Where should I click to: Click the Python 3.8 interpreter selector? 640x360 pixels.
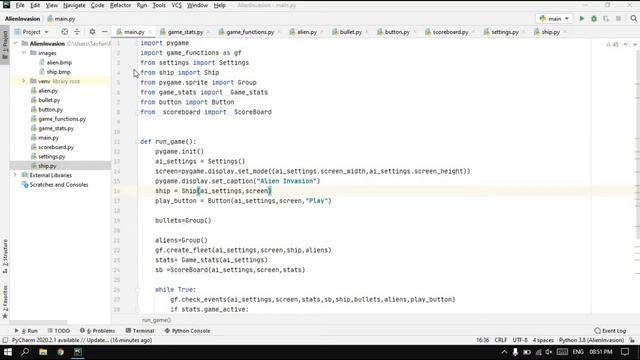pyautogui.click(x=591, y=340)
